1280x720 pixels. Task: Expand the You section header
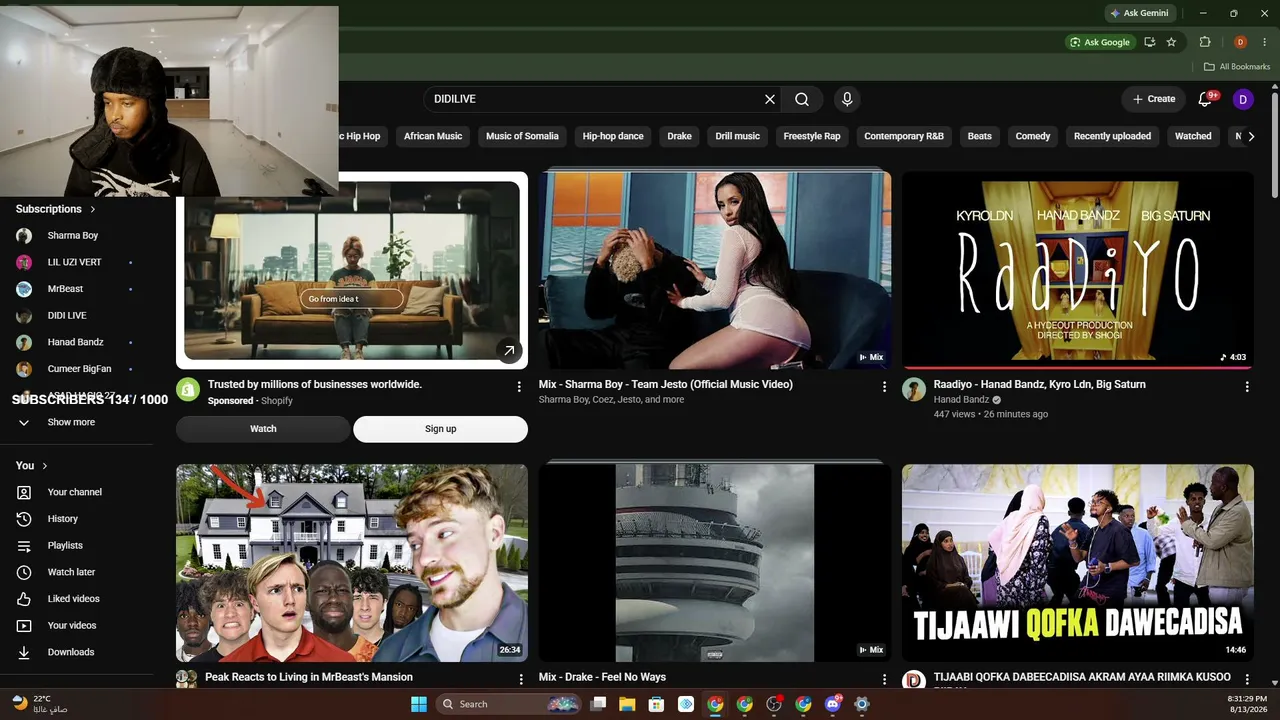pyautogui.click(x=32, y=466)
